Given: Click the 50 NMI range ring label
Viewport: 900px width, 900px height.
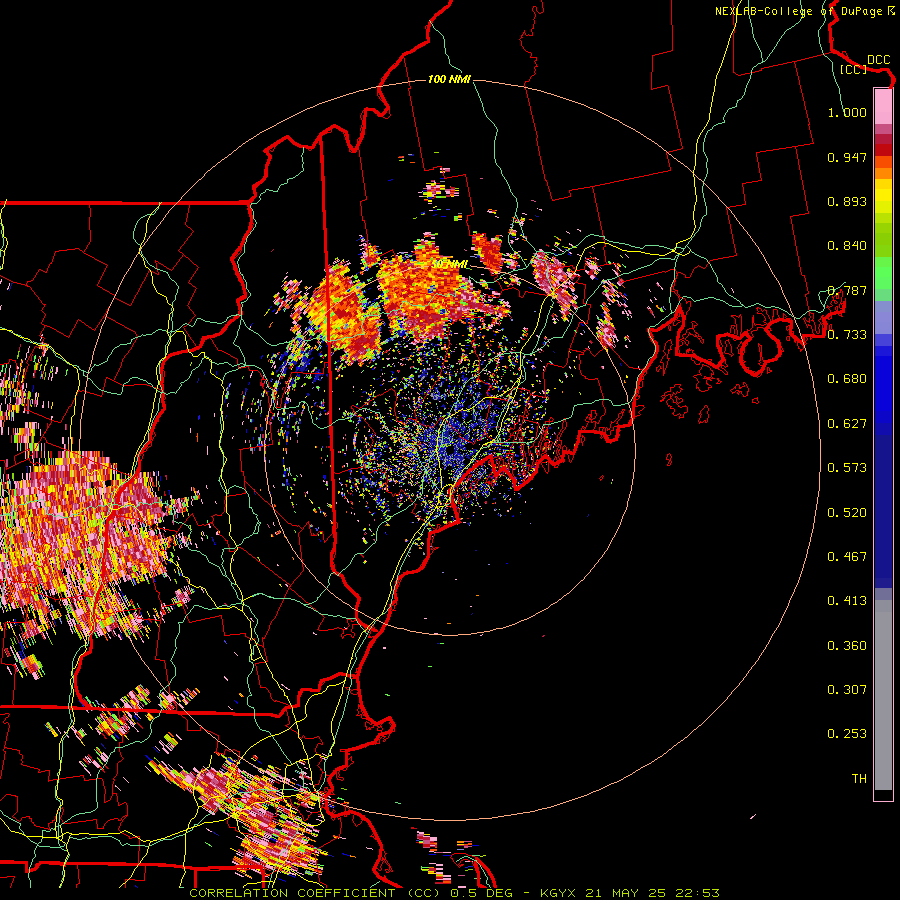Looking at the screenshot, I should pos(450,265).
